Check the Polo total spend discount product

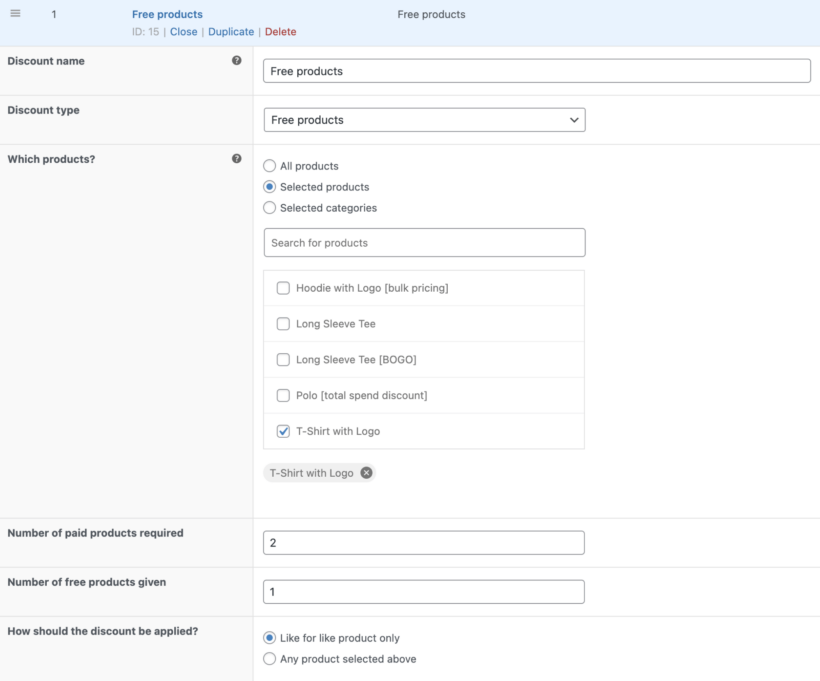[283, 395]
